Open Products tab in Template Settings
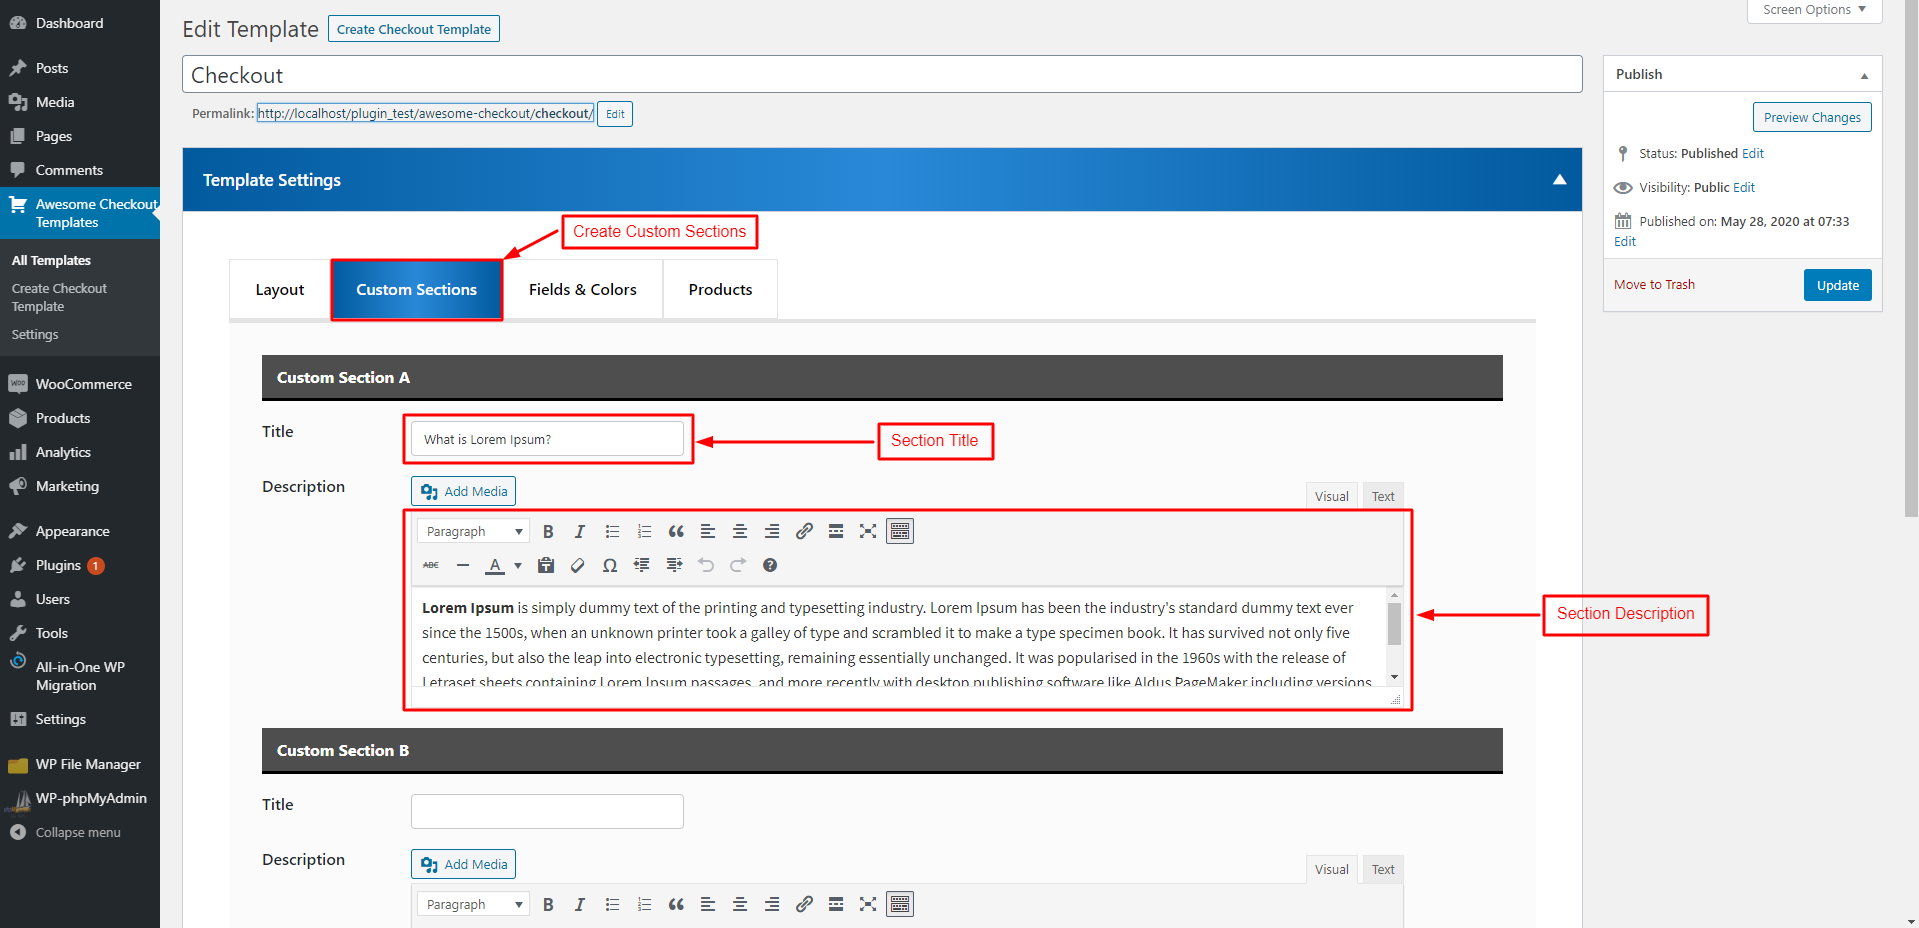1919x928 pixels. point(720,289)
